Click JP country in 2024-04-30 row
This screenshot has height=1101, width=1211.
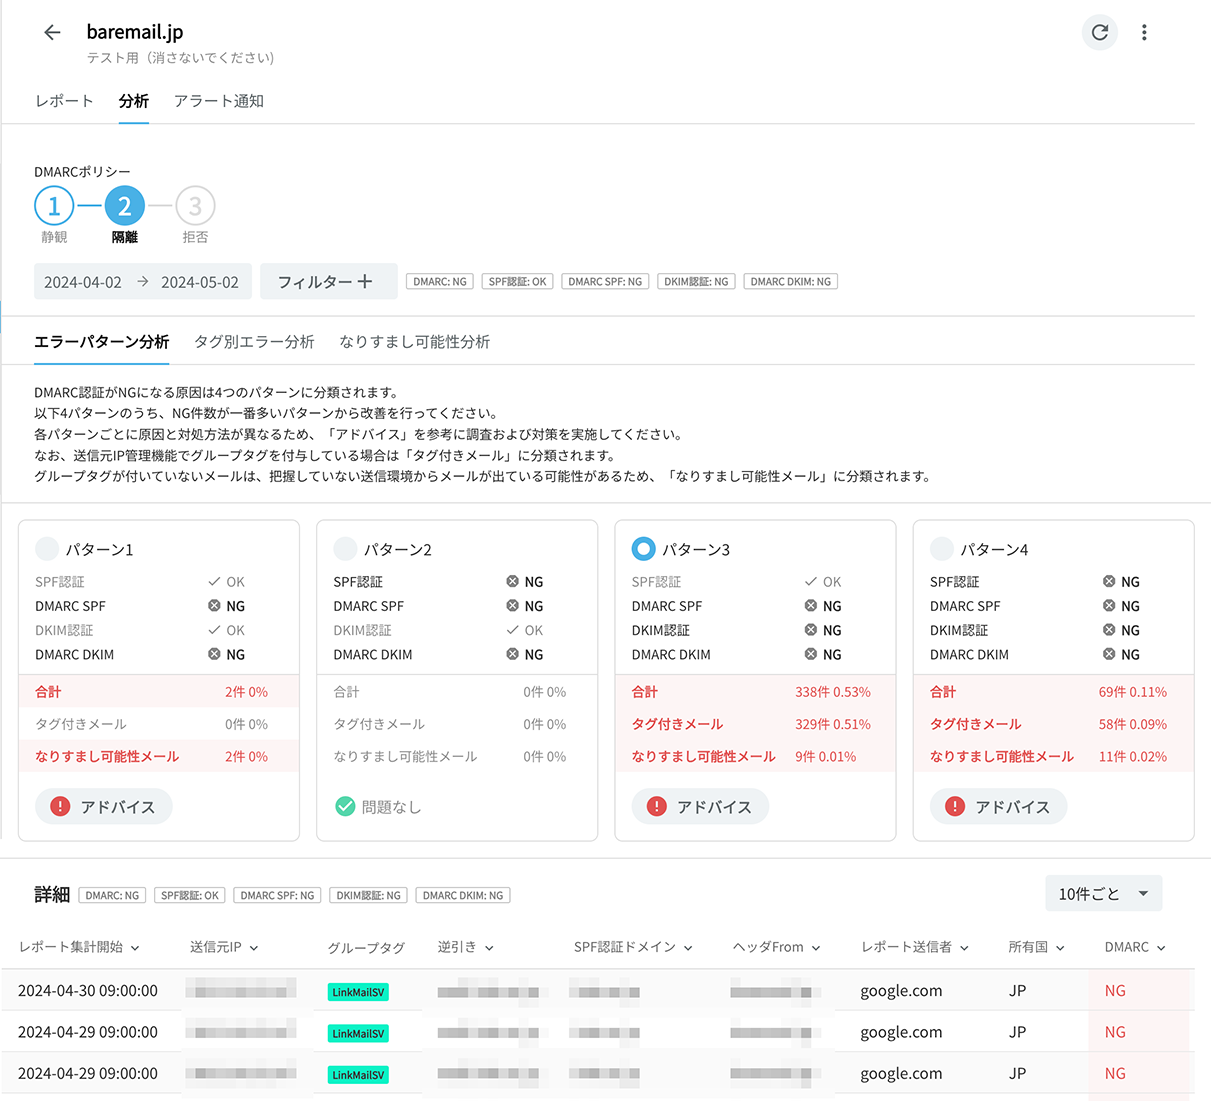click(x=1017, y=991)
